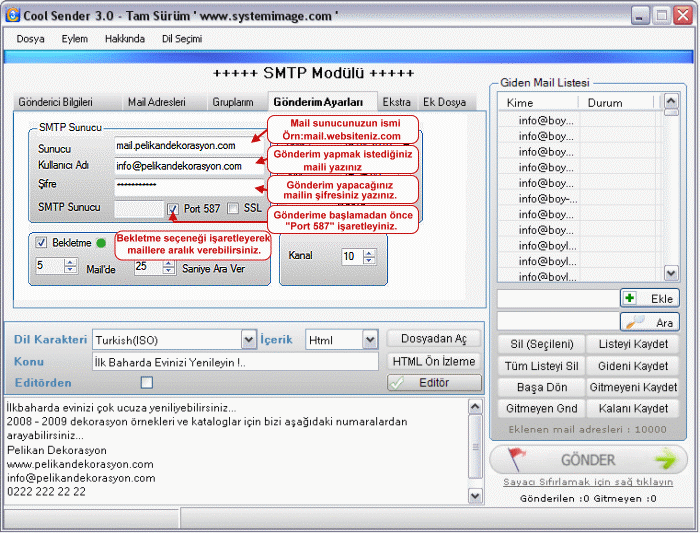Enable the Port 587 checkbox
This screenshot has width=700, height=533.
point(173,208)
